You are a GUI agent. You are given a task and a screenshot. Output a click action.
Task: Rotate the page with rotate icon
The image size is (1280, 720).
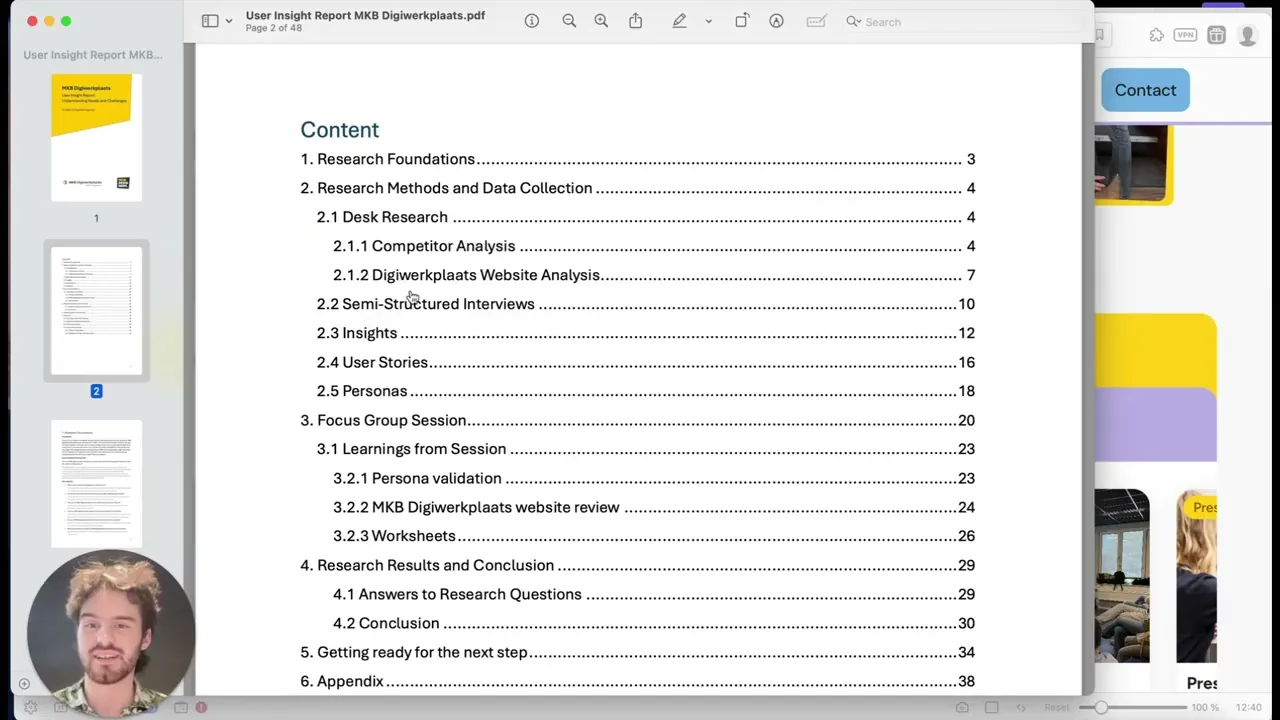click(x=742, y=21)
